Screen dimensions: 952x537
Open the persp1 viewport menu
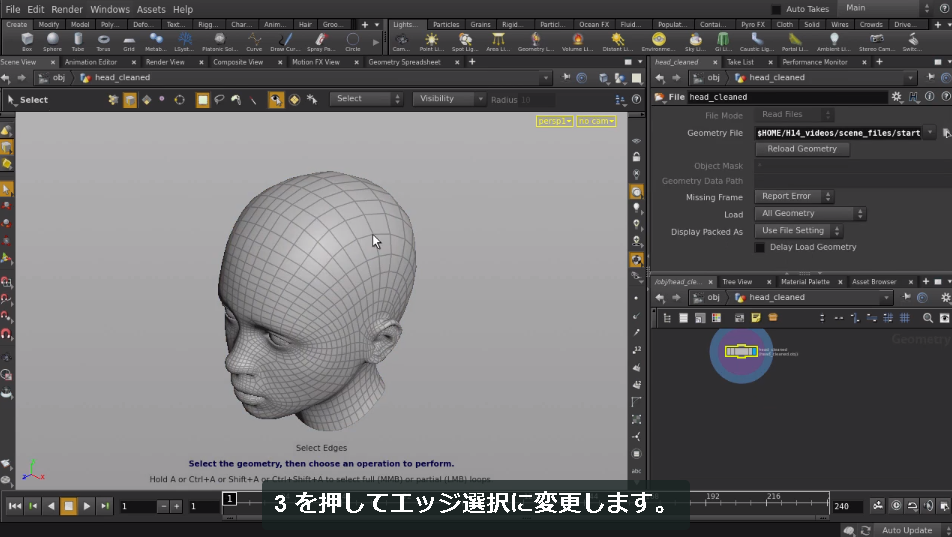point(554,121)
